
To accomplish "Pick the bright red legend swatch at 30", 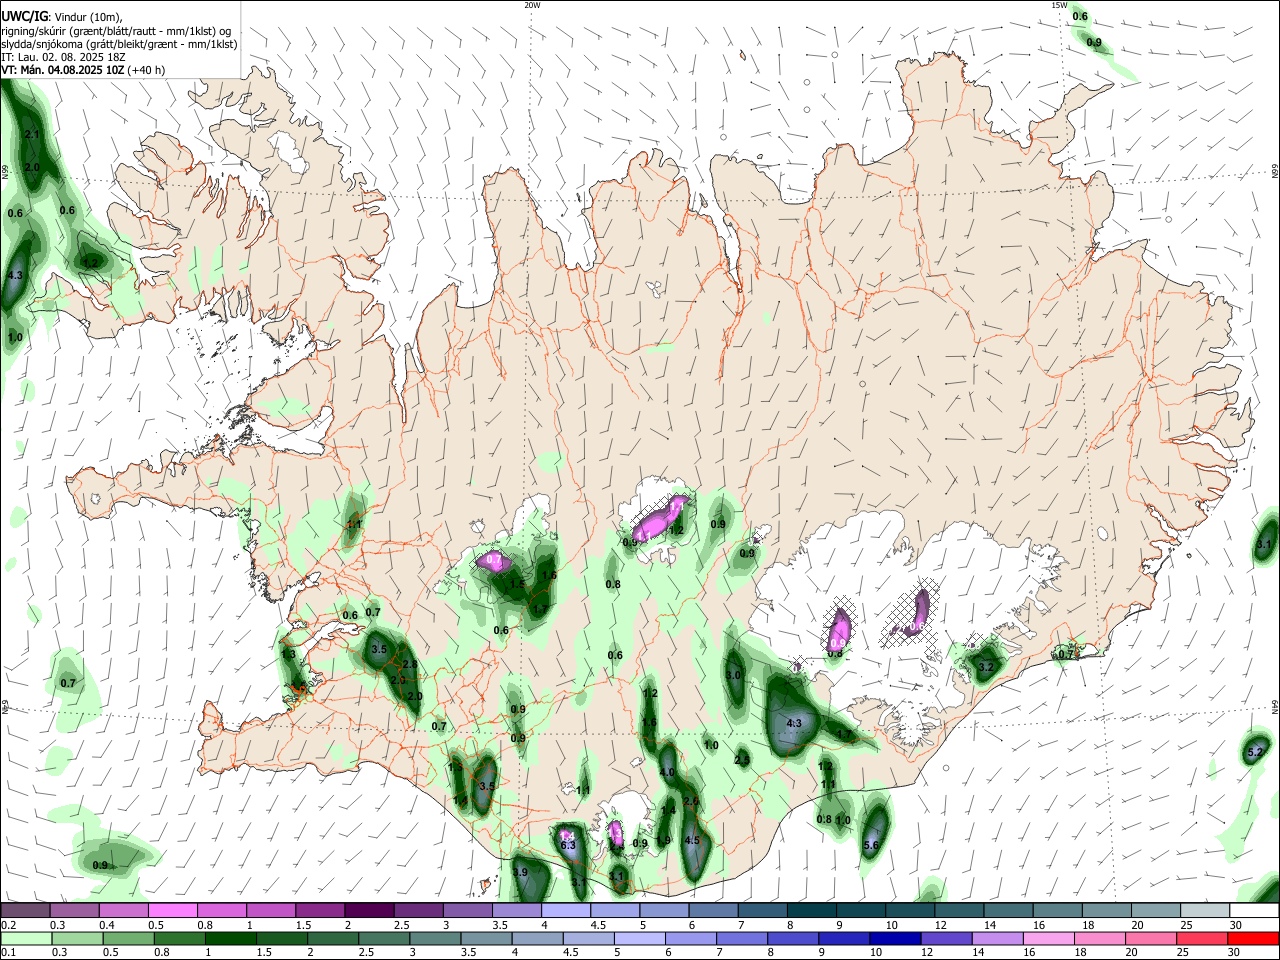I will point(1253,938).
